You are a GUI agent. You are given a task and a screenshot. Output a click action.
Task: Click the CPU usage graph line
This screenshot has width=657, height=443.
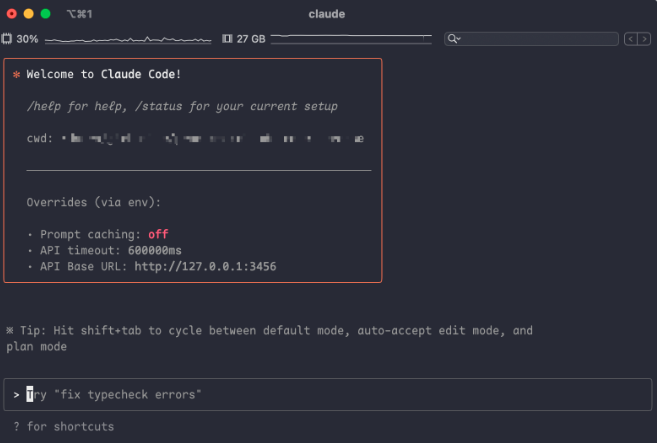tap(128, 40)
